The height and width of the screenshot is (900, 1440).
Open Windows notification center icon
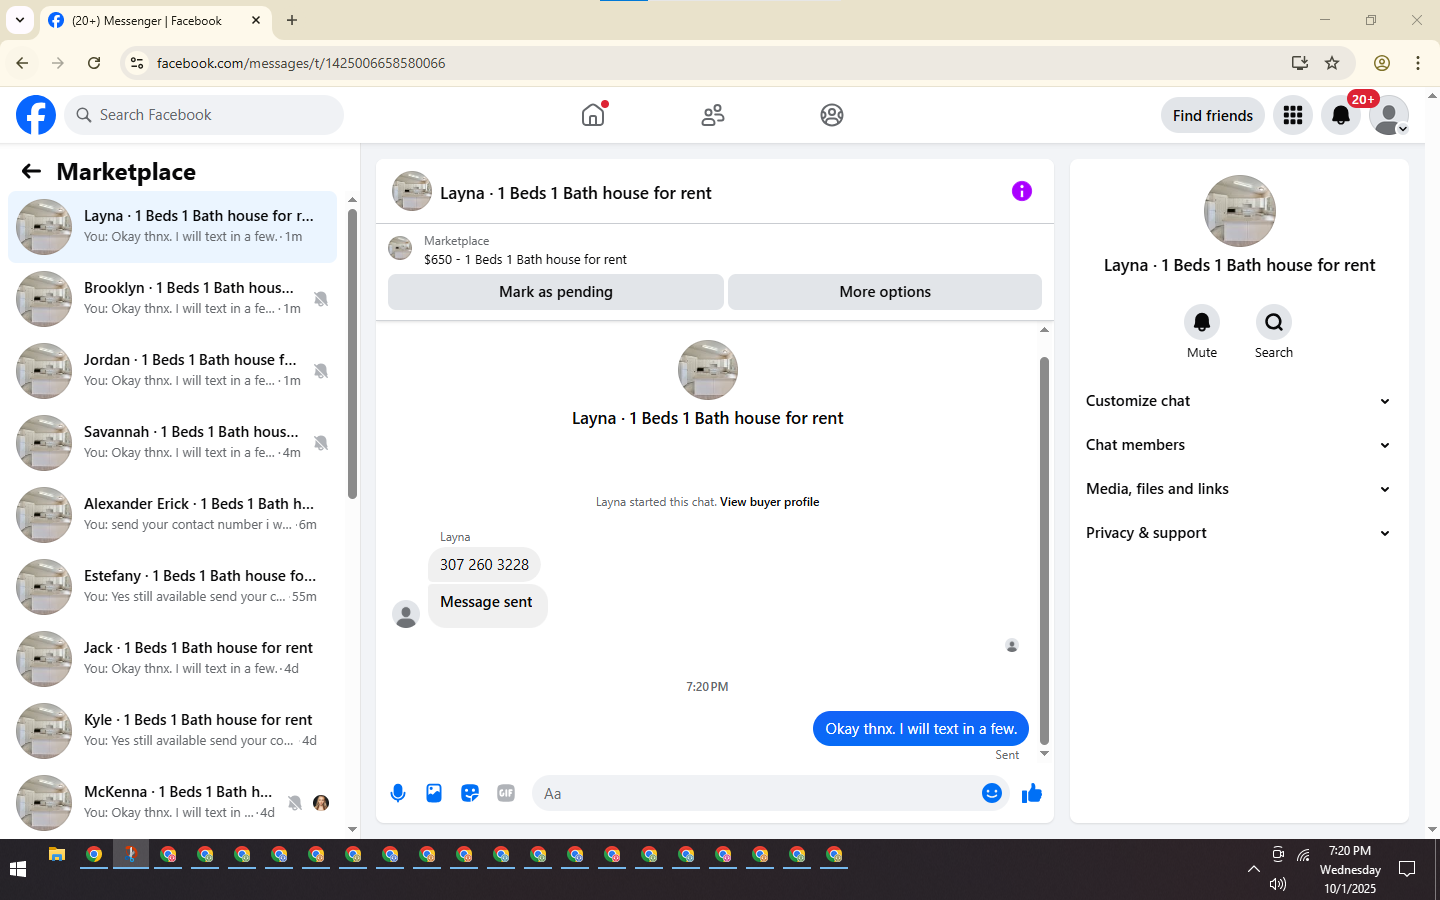click(x=1407, y=869)
